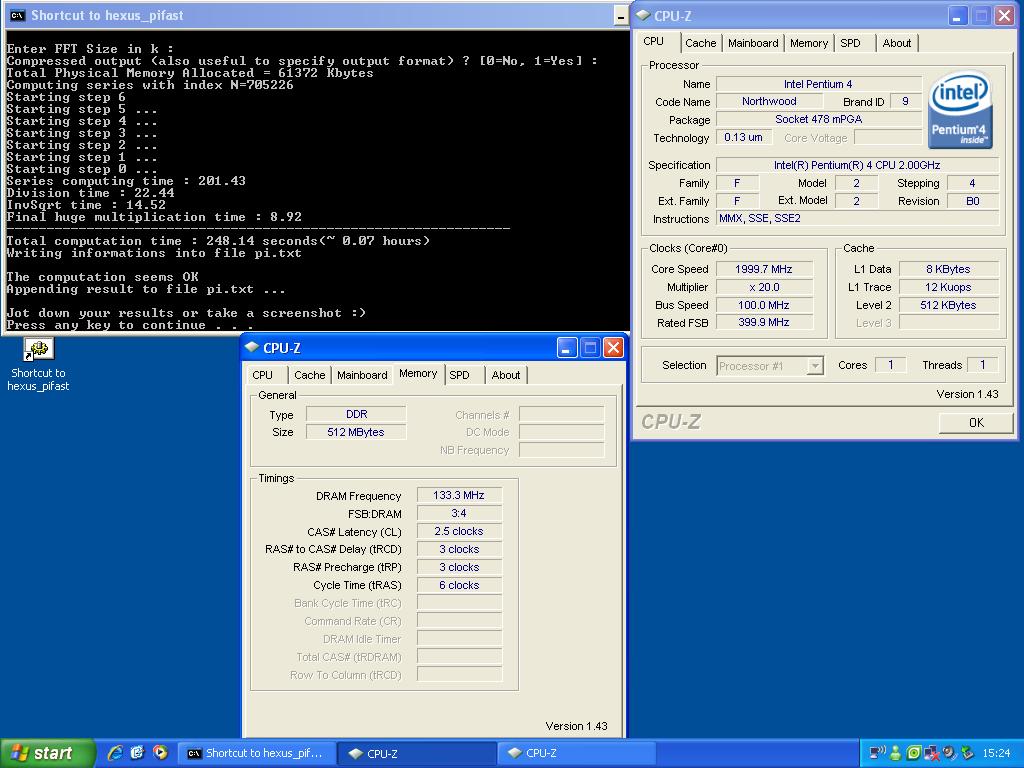Open About tab in lower CPU-Z window
The width and height of the screenshot is (1024, 768).
tap(505, 375)
